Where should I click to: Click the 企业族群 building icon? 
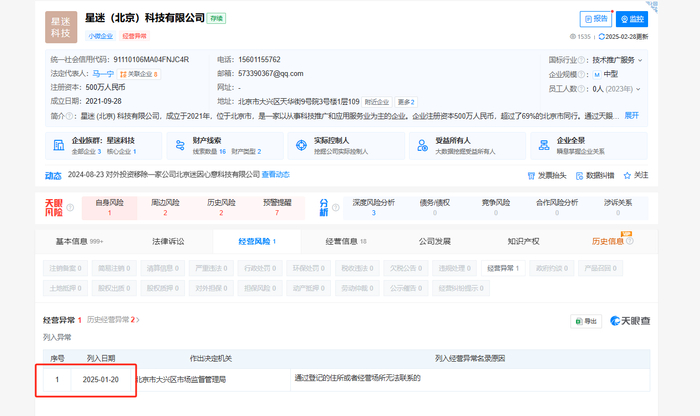59,145
